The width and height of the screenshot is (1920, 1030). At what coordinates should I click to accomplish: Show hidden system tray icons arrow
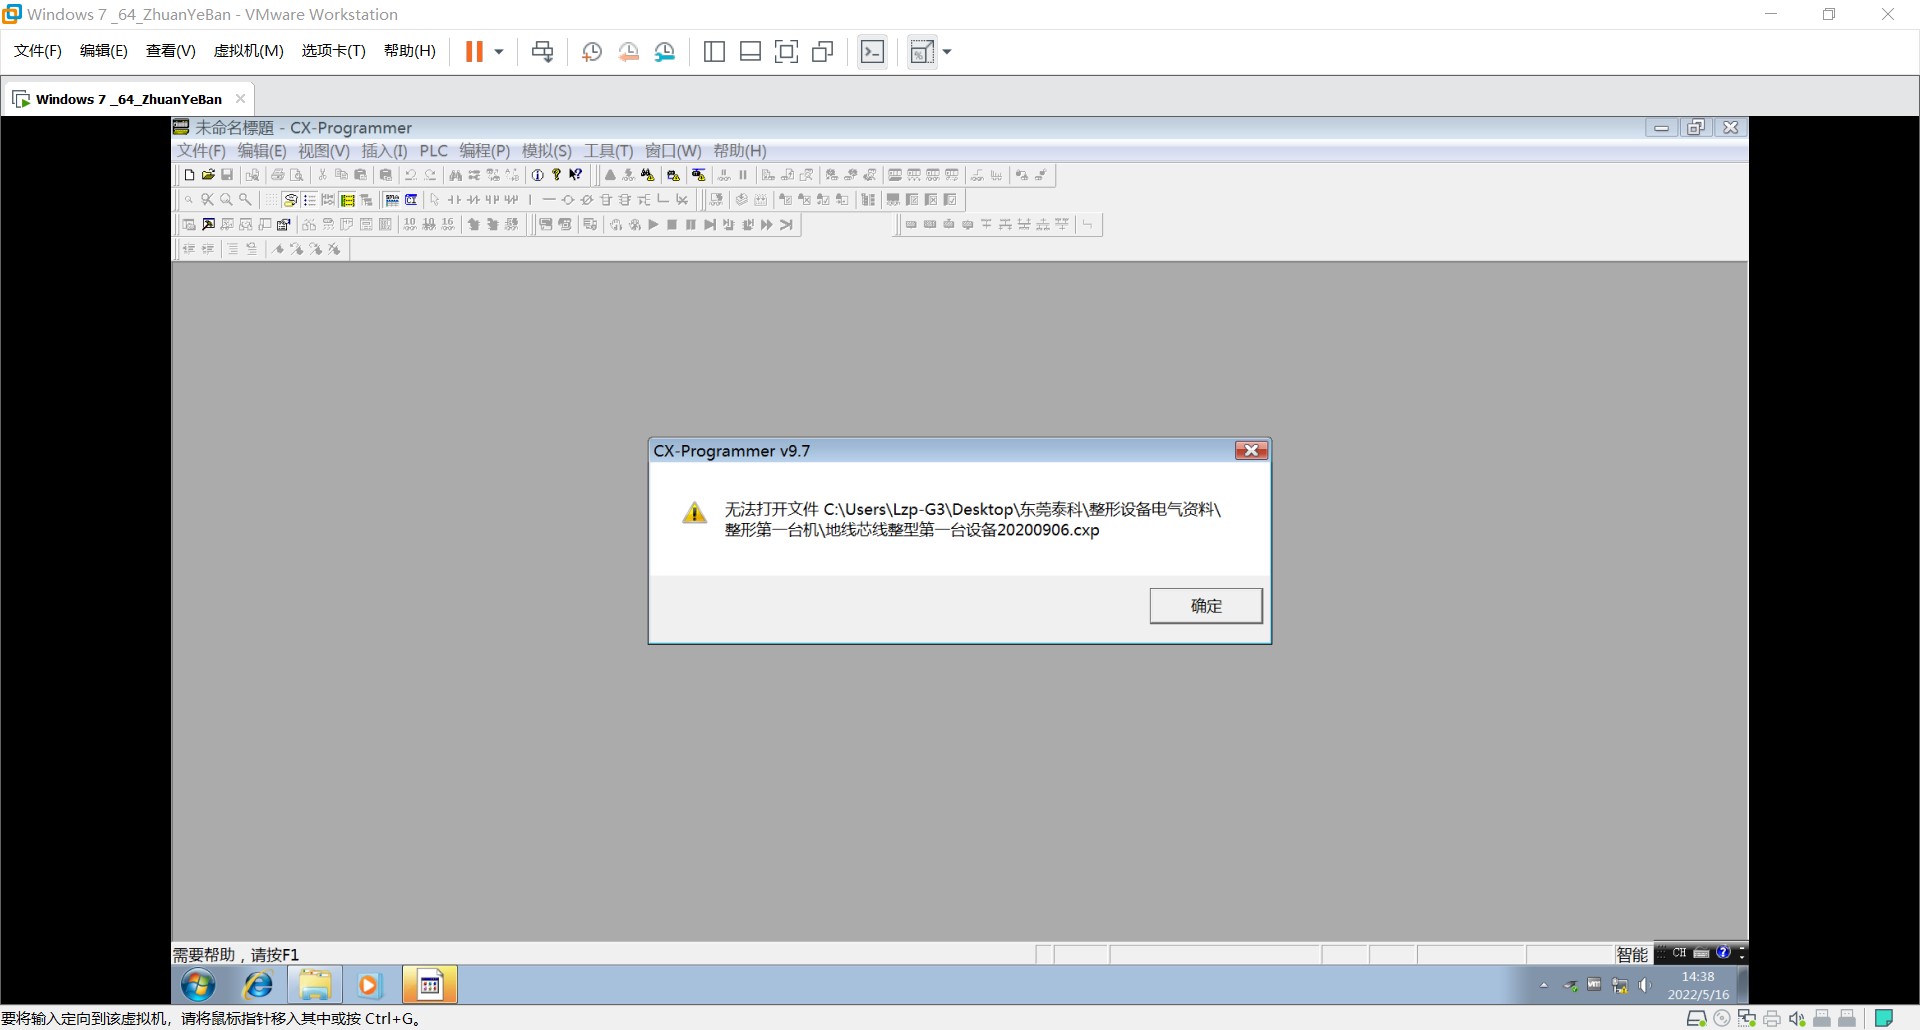[x=1544, y=986]
